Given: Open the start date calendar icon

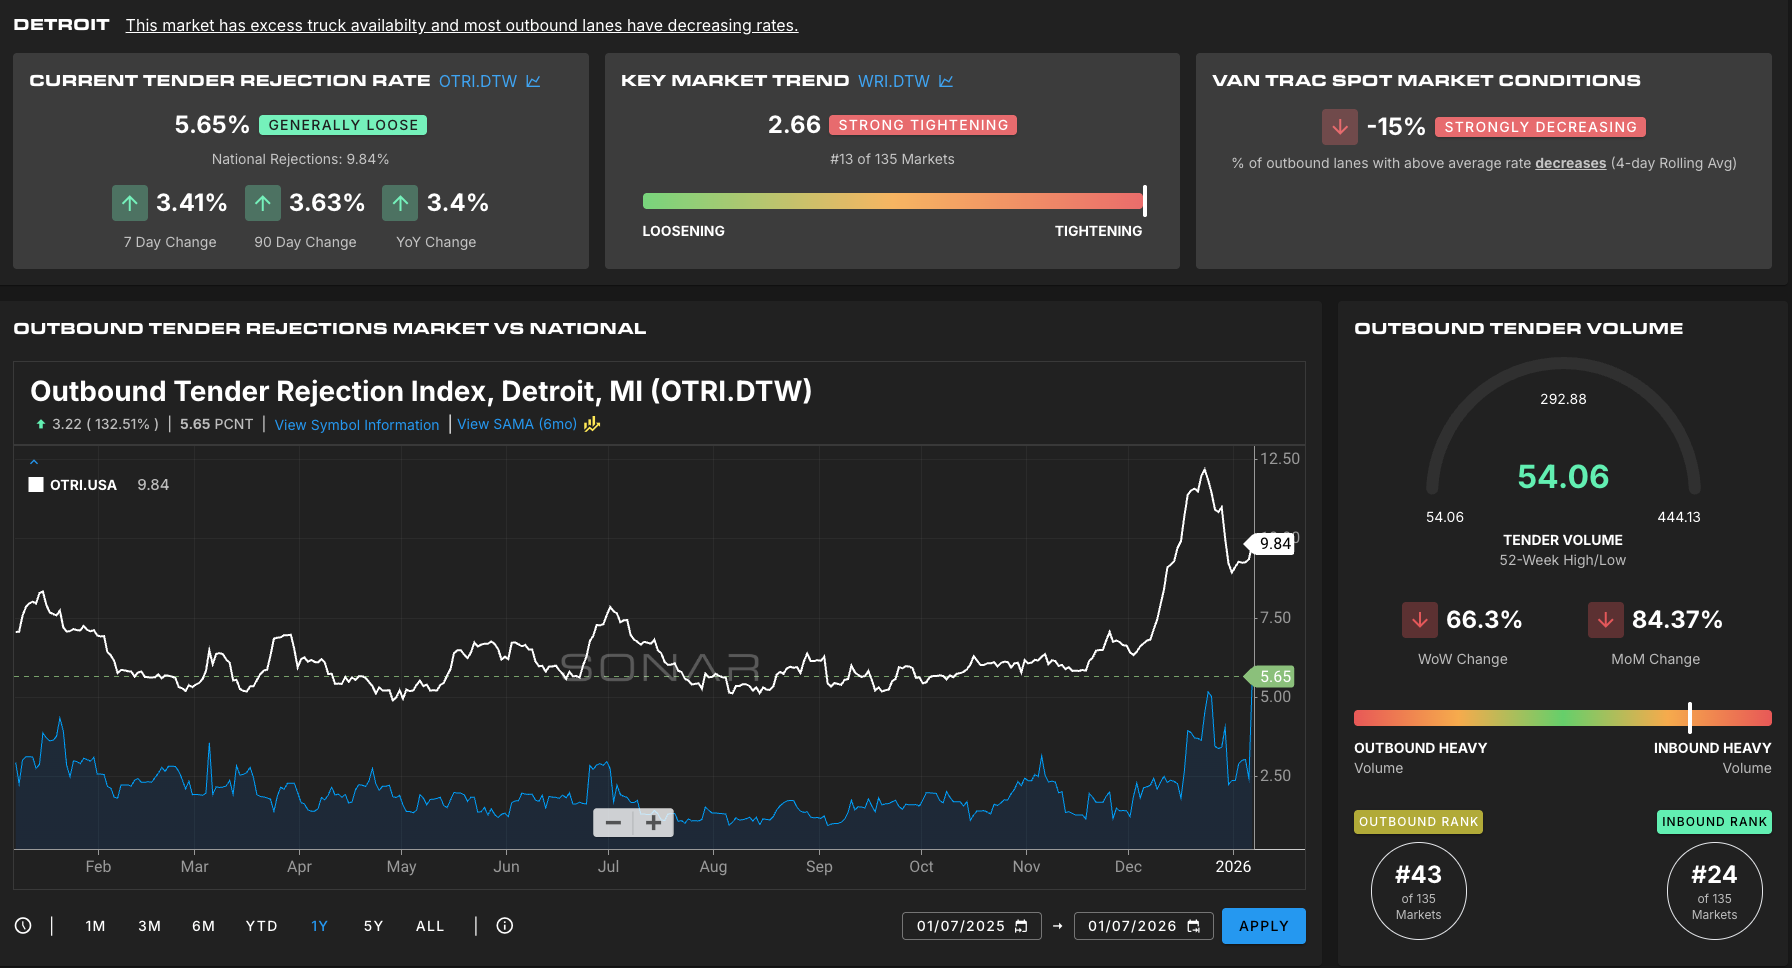Looking at the screenshot, I should 1021,926.
